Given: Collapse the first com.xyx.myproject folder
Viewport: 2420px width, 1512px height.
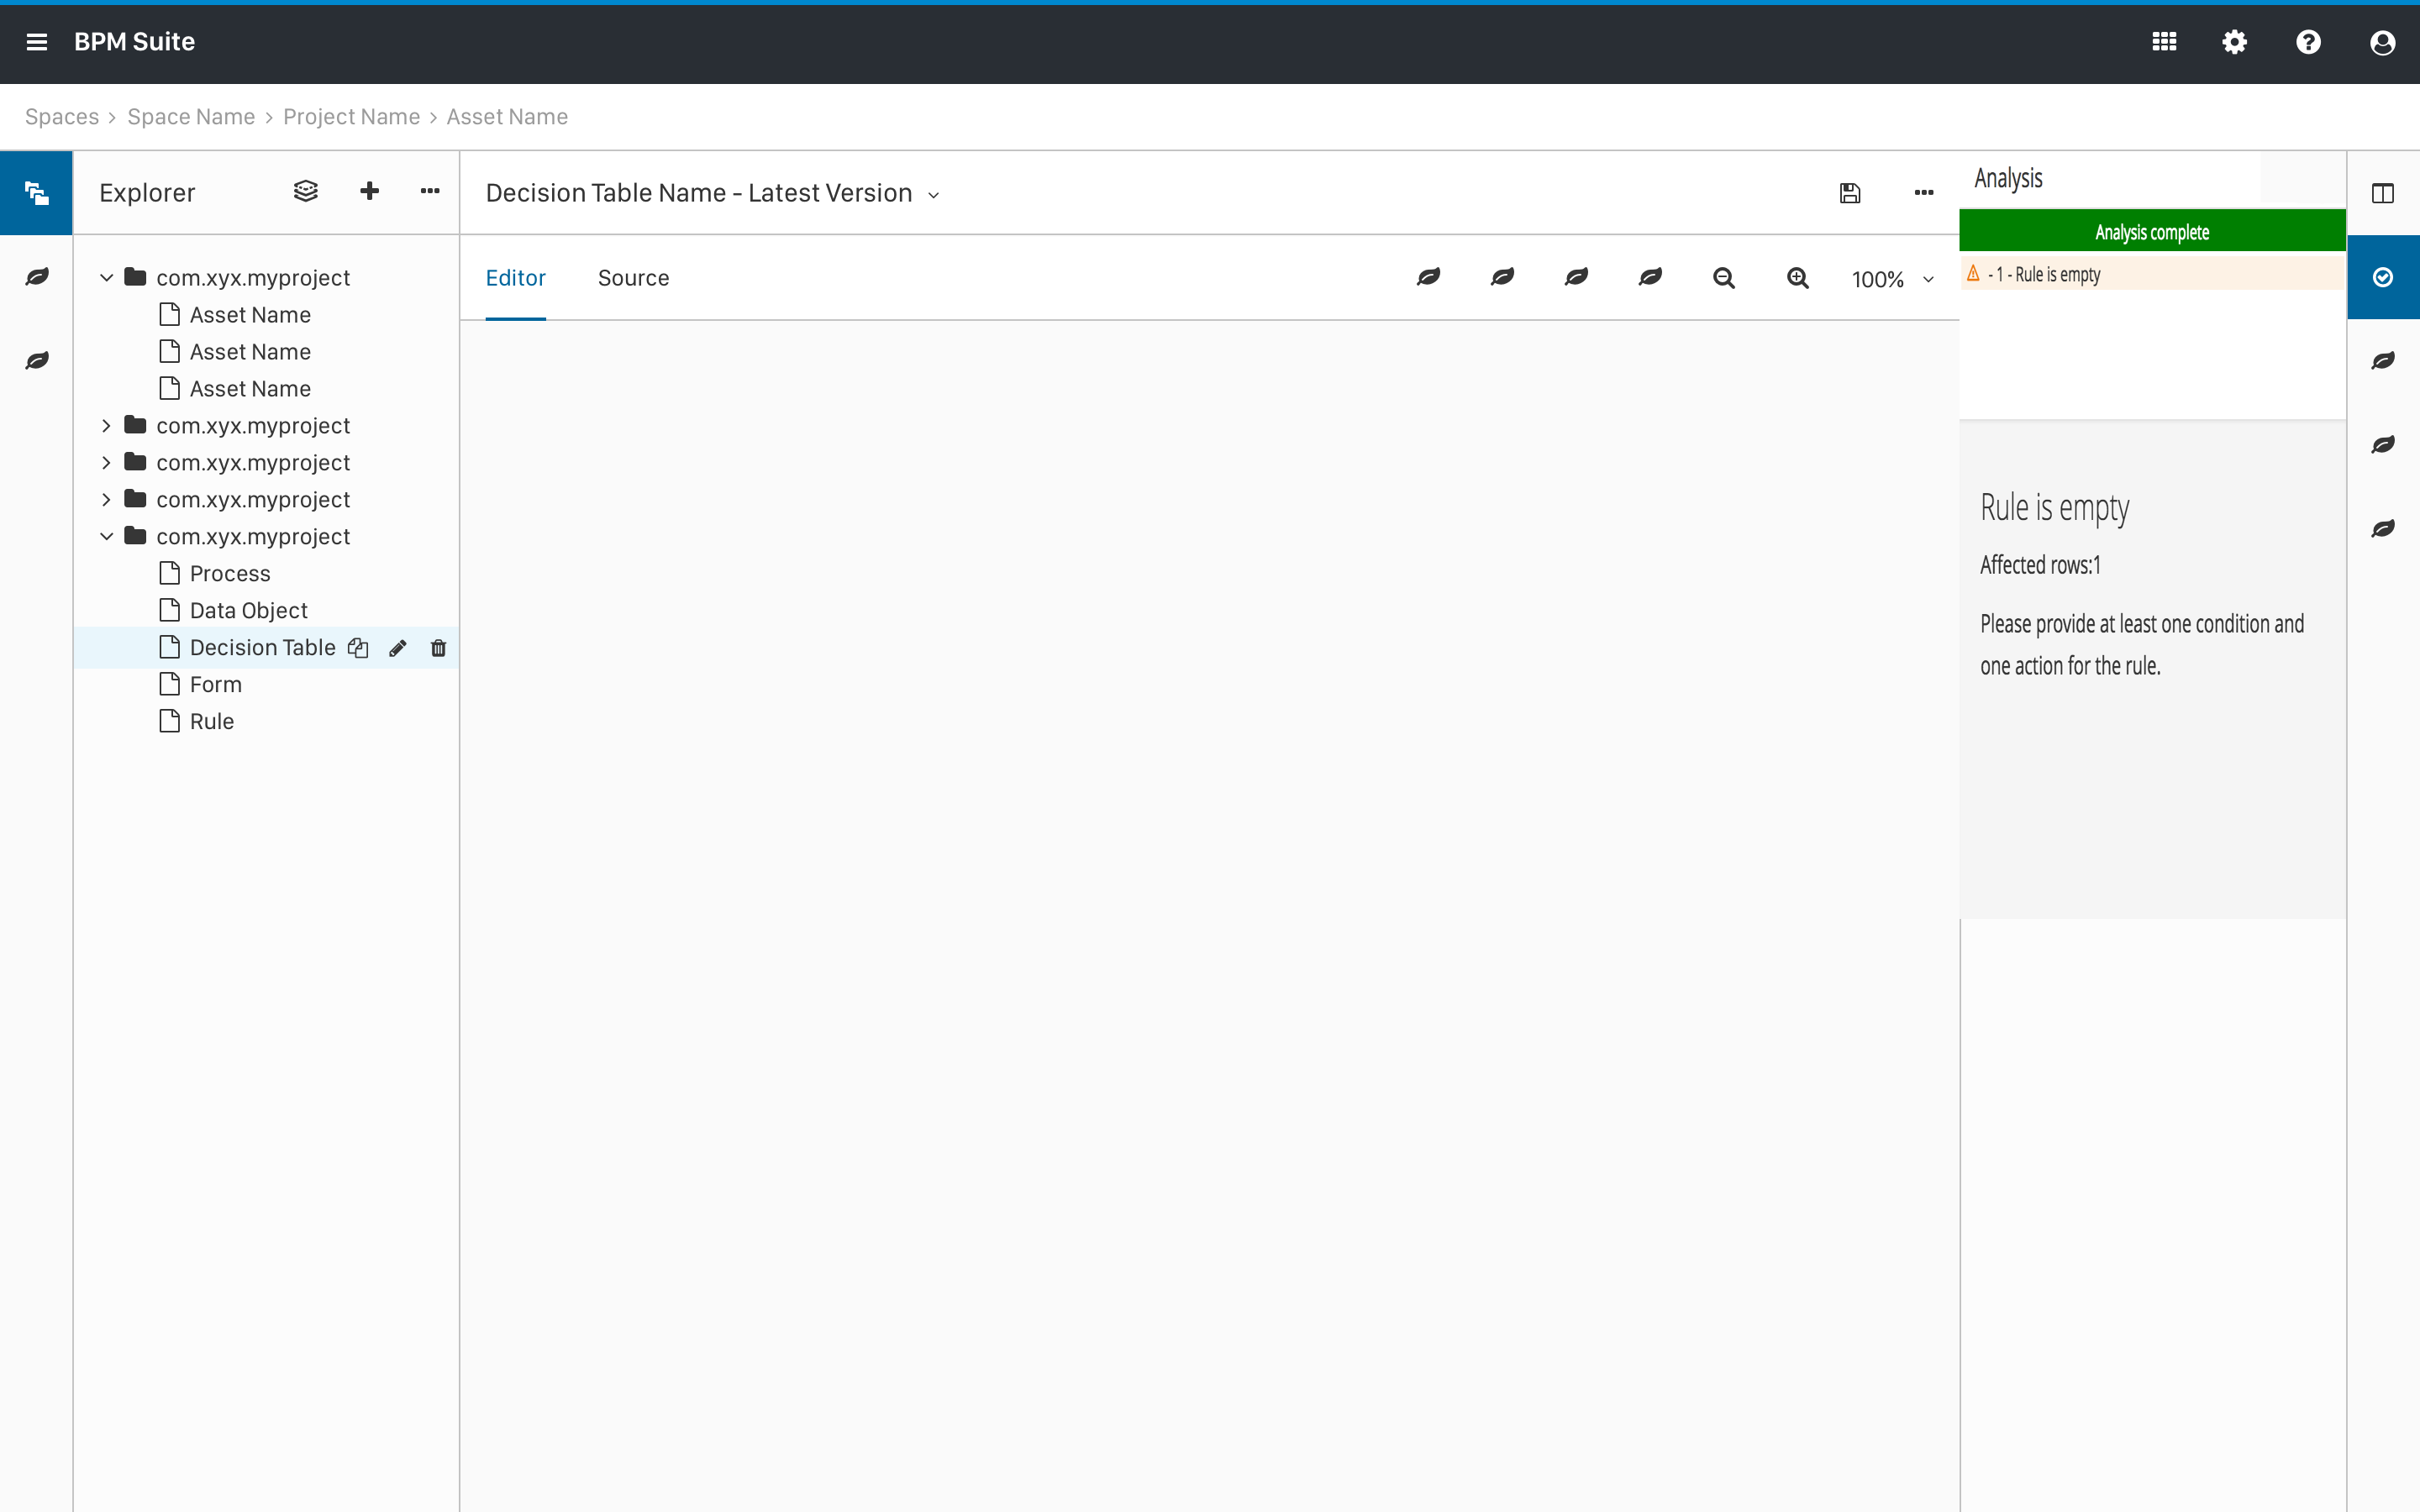Looking at the screenshot, I should point(106,278).
